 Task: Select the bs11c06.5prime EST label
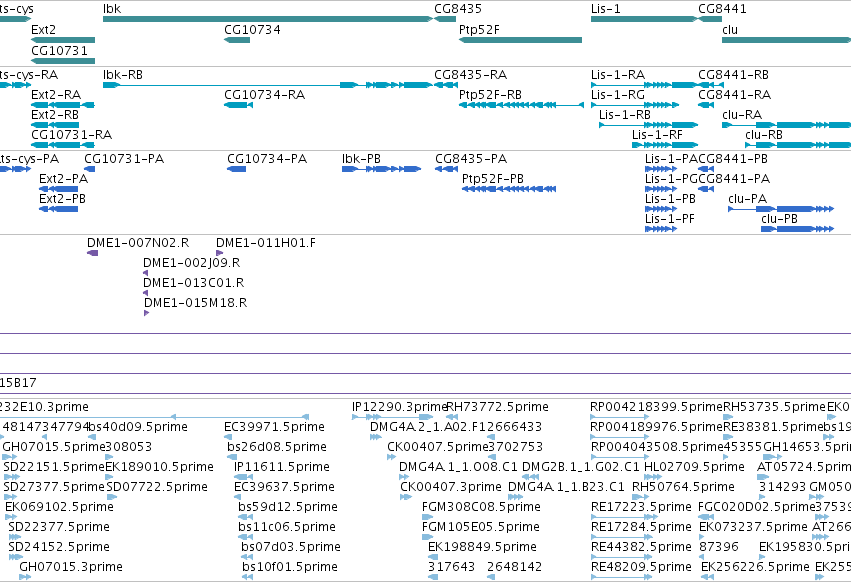pos(287,527)
